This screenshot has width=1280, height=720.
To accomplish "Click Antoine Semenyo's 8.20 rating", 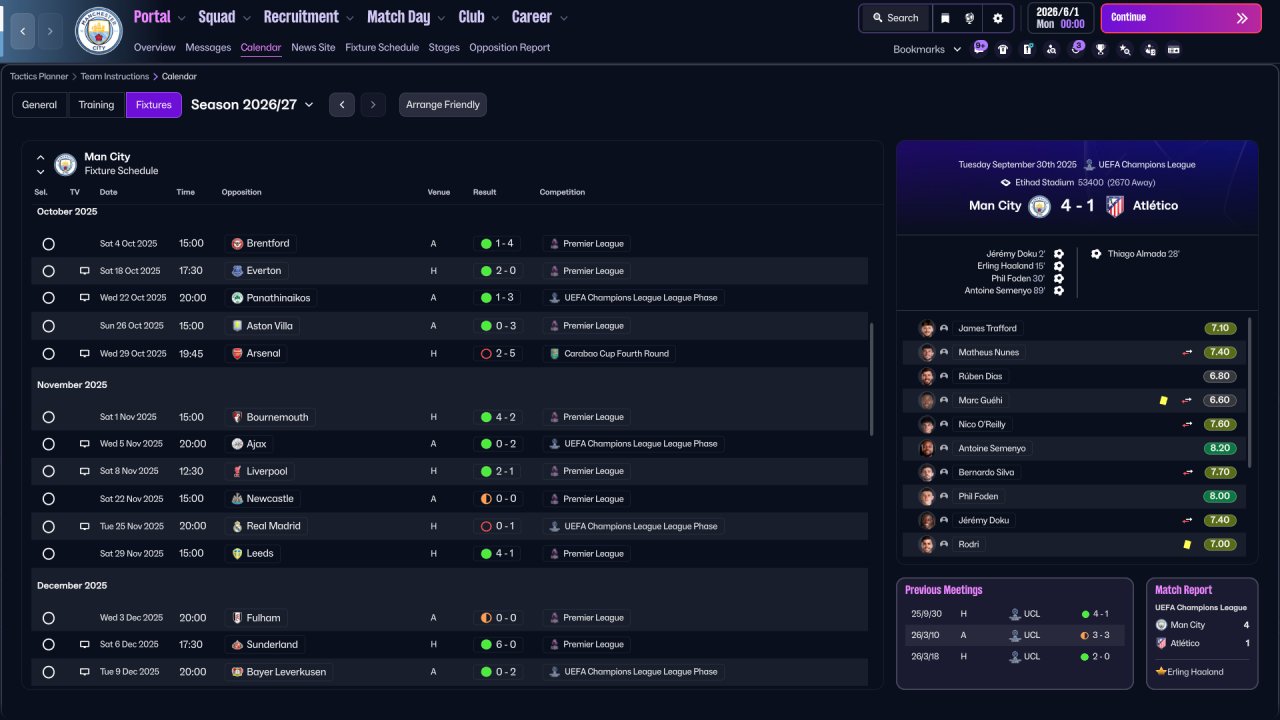I will tap(1220, 448).
